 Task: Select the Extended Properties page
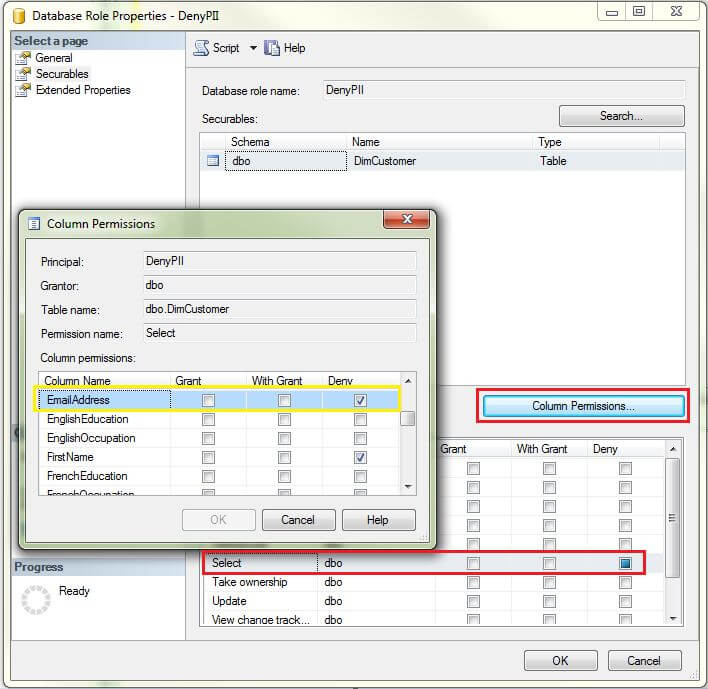click(83, 90)
